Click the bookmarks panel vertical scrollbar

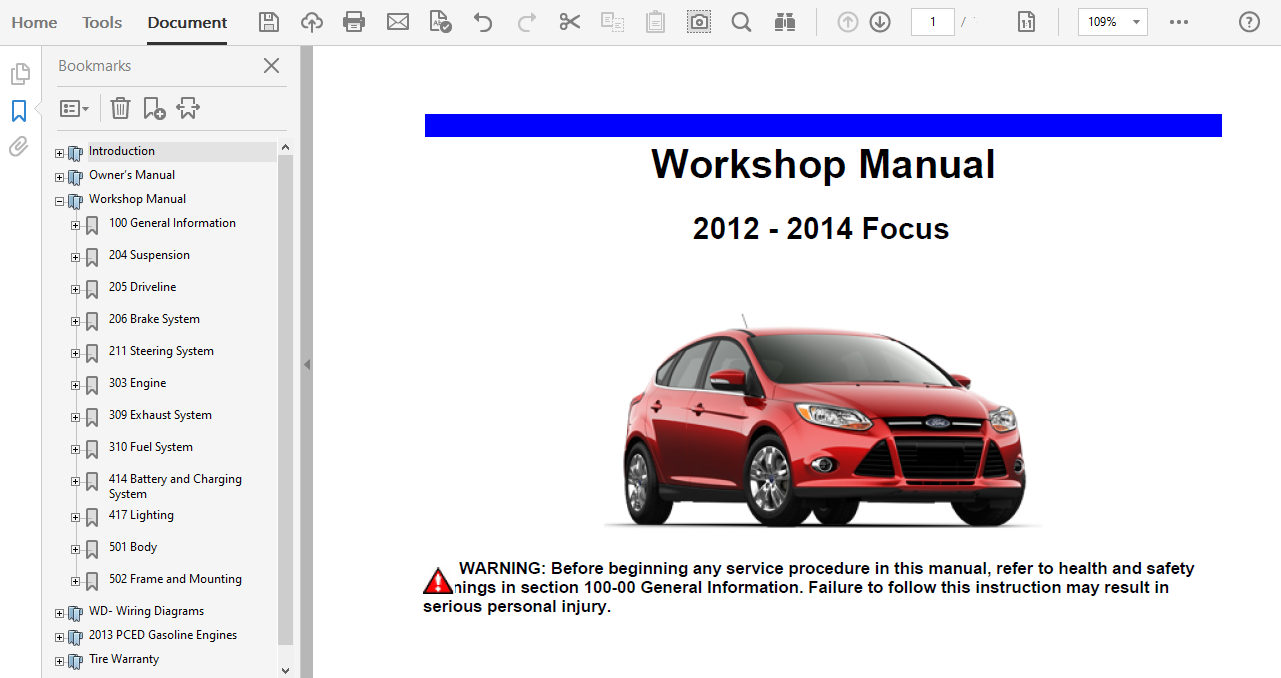(285, 400)
